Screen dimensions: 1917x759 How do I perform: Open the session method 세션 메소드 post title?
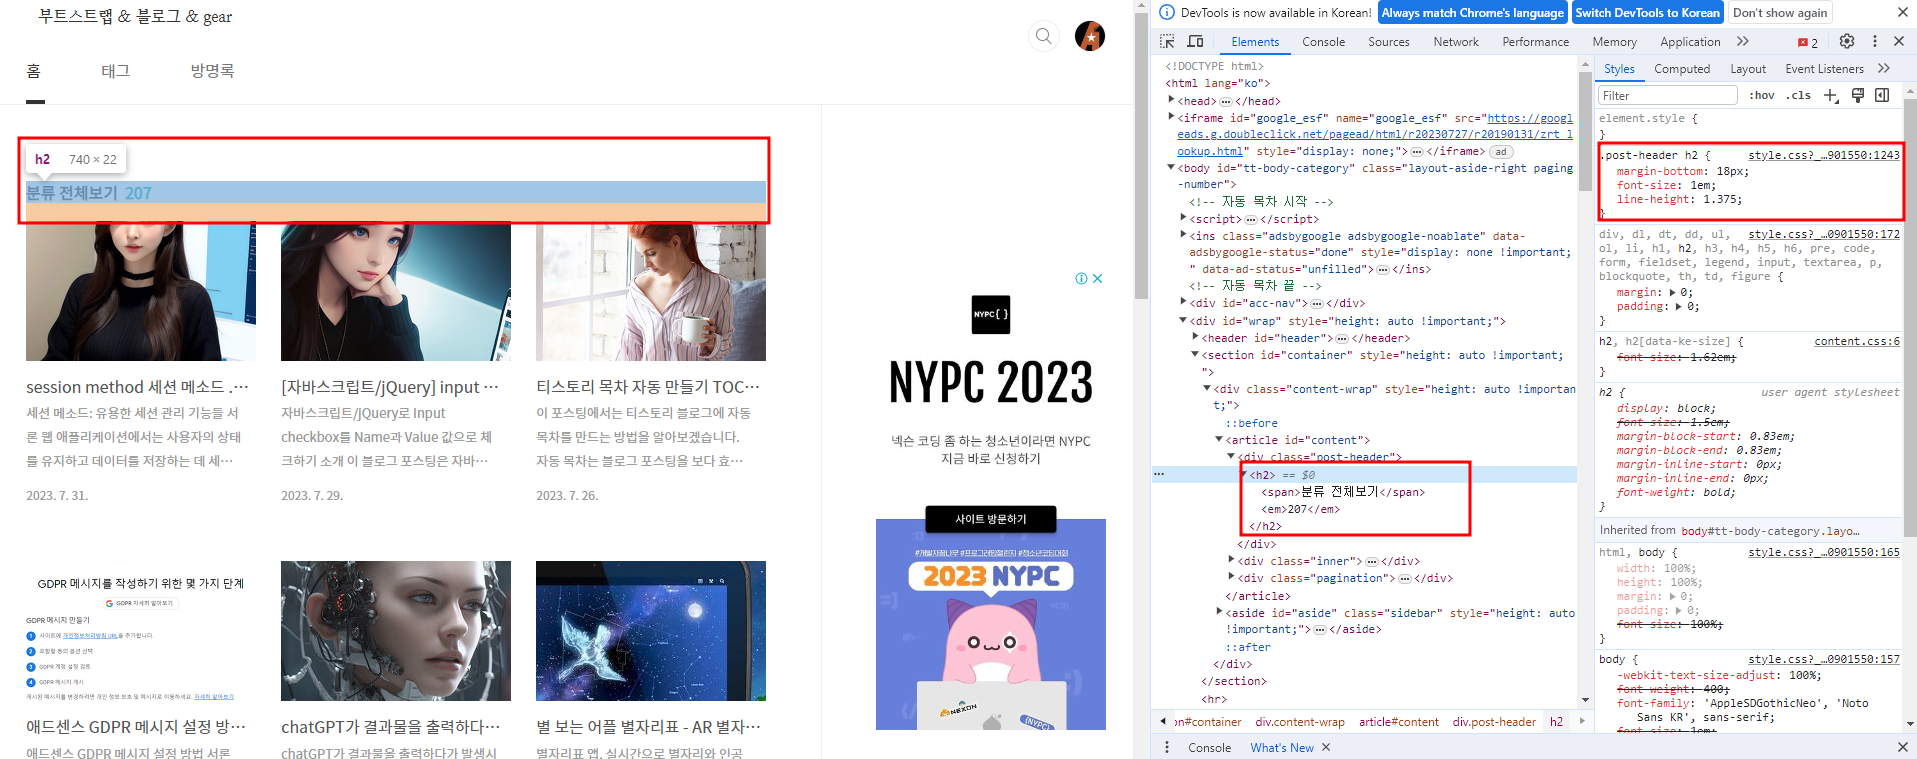(137, 387)
